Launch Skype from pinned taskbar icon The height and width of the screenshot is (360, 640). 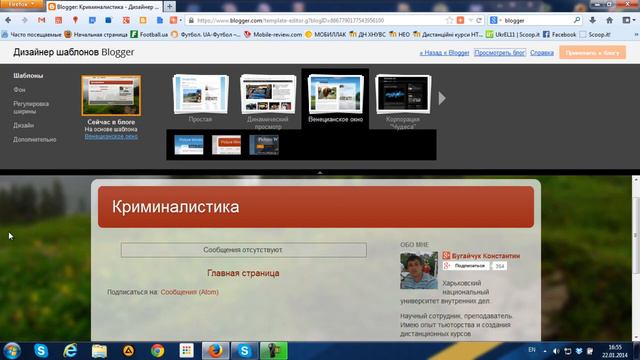coord(41,351)
